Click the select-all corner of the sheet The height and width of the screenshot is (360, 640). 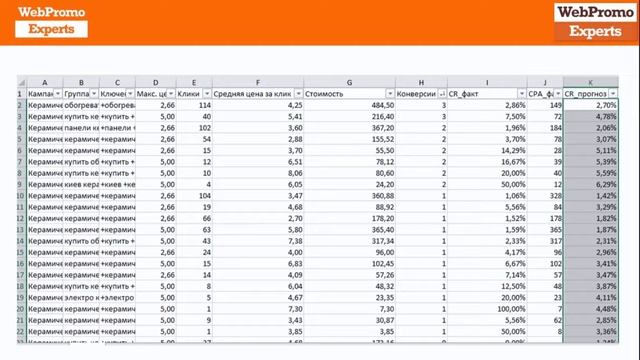22,82
